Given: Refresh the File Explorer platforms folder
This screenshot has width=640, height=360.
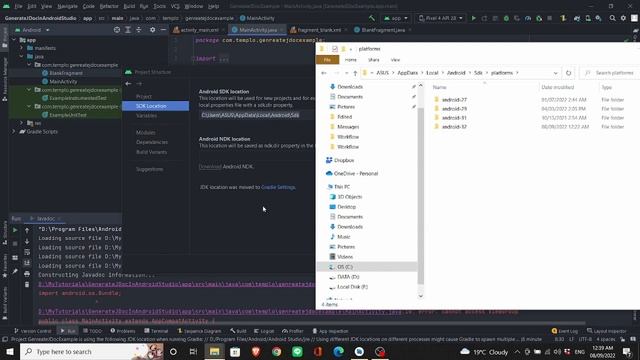Looking at the screenshot, I should [568, 73].
